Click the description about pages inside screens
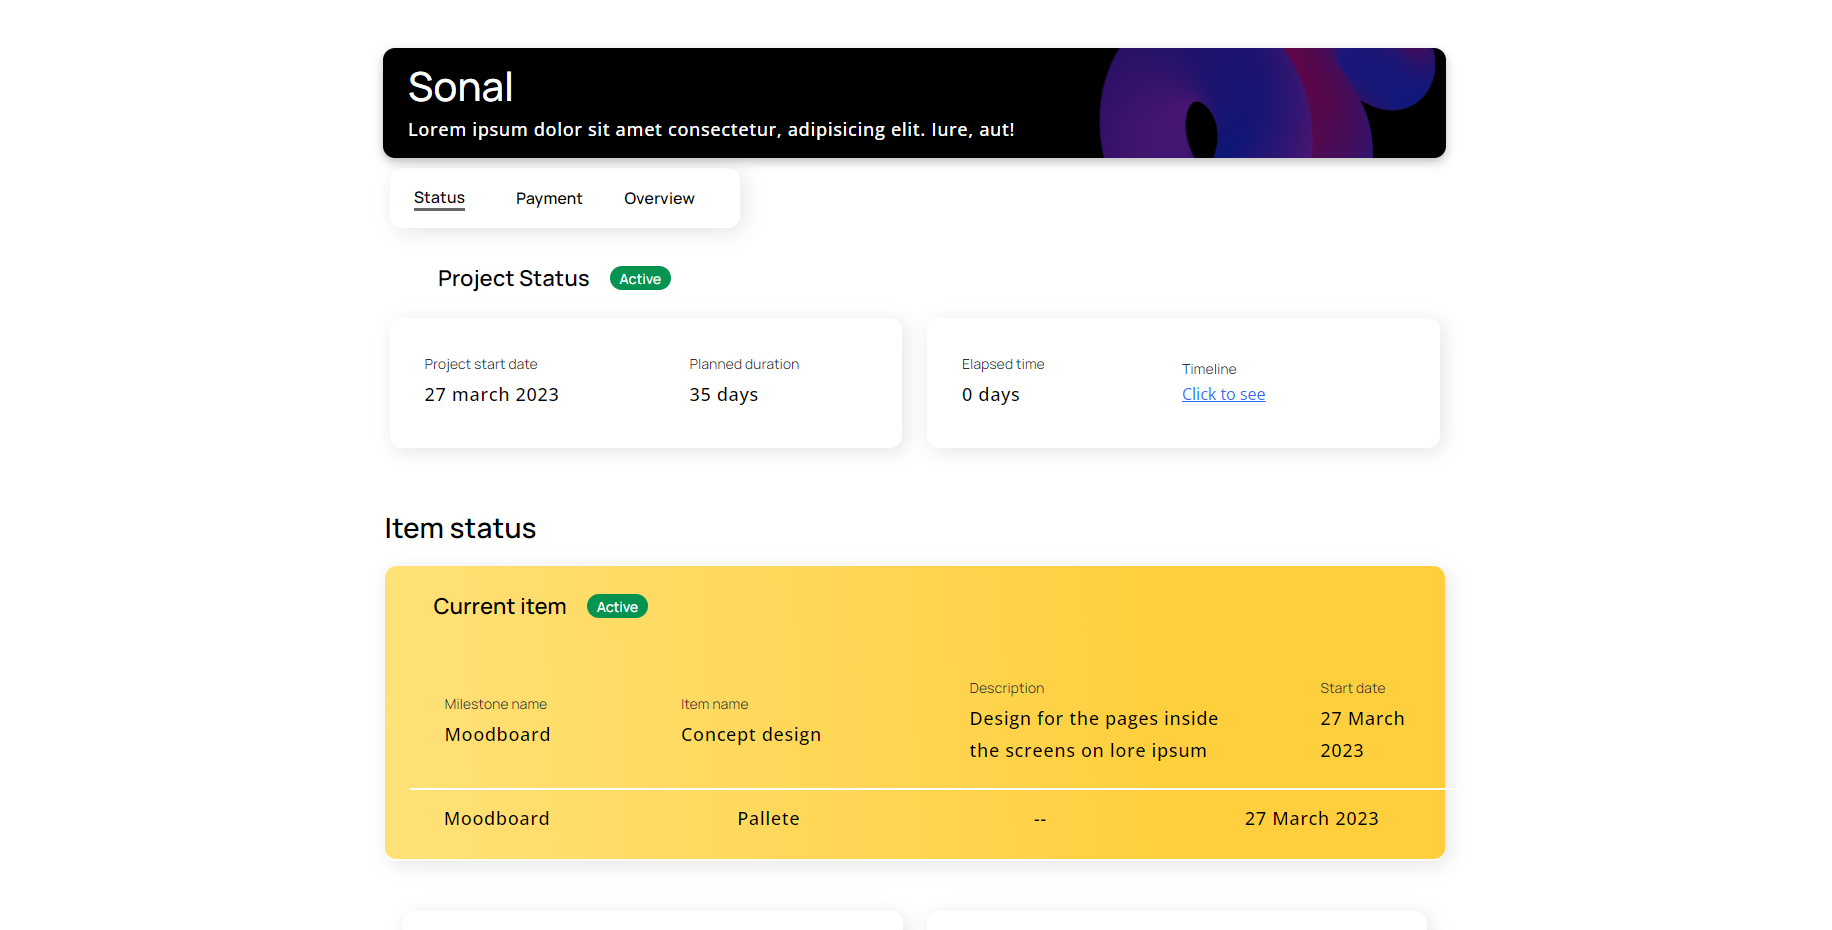This screenshot has width=1832, height=930. click(1093, 734)
